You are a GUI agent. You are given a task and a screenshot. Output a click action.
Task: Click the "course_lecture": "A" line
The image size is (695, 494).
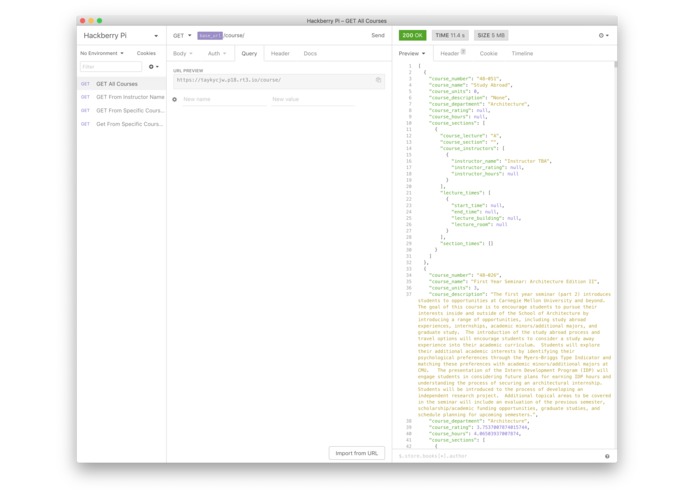(x=470, y=136)
